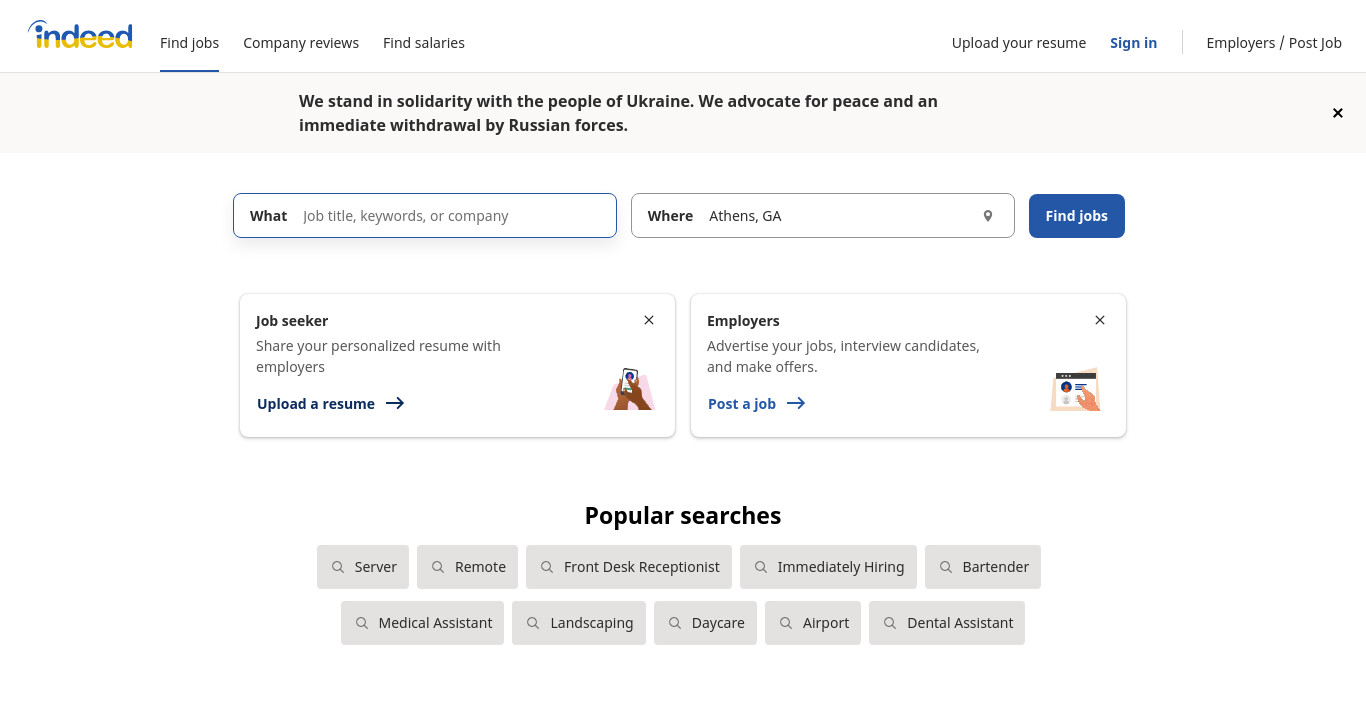Choose the Front Desk Receptionist search chip
This screenshot has height=720, width=1366.
(629, 567)
